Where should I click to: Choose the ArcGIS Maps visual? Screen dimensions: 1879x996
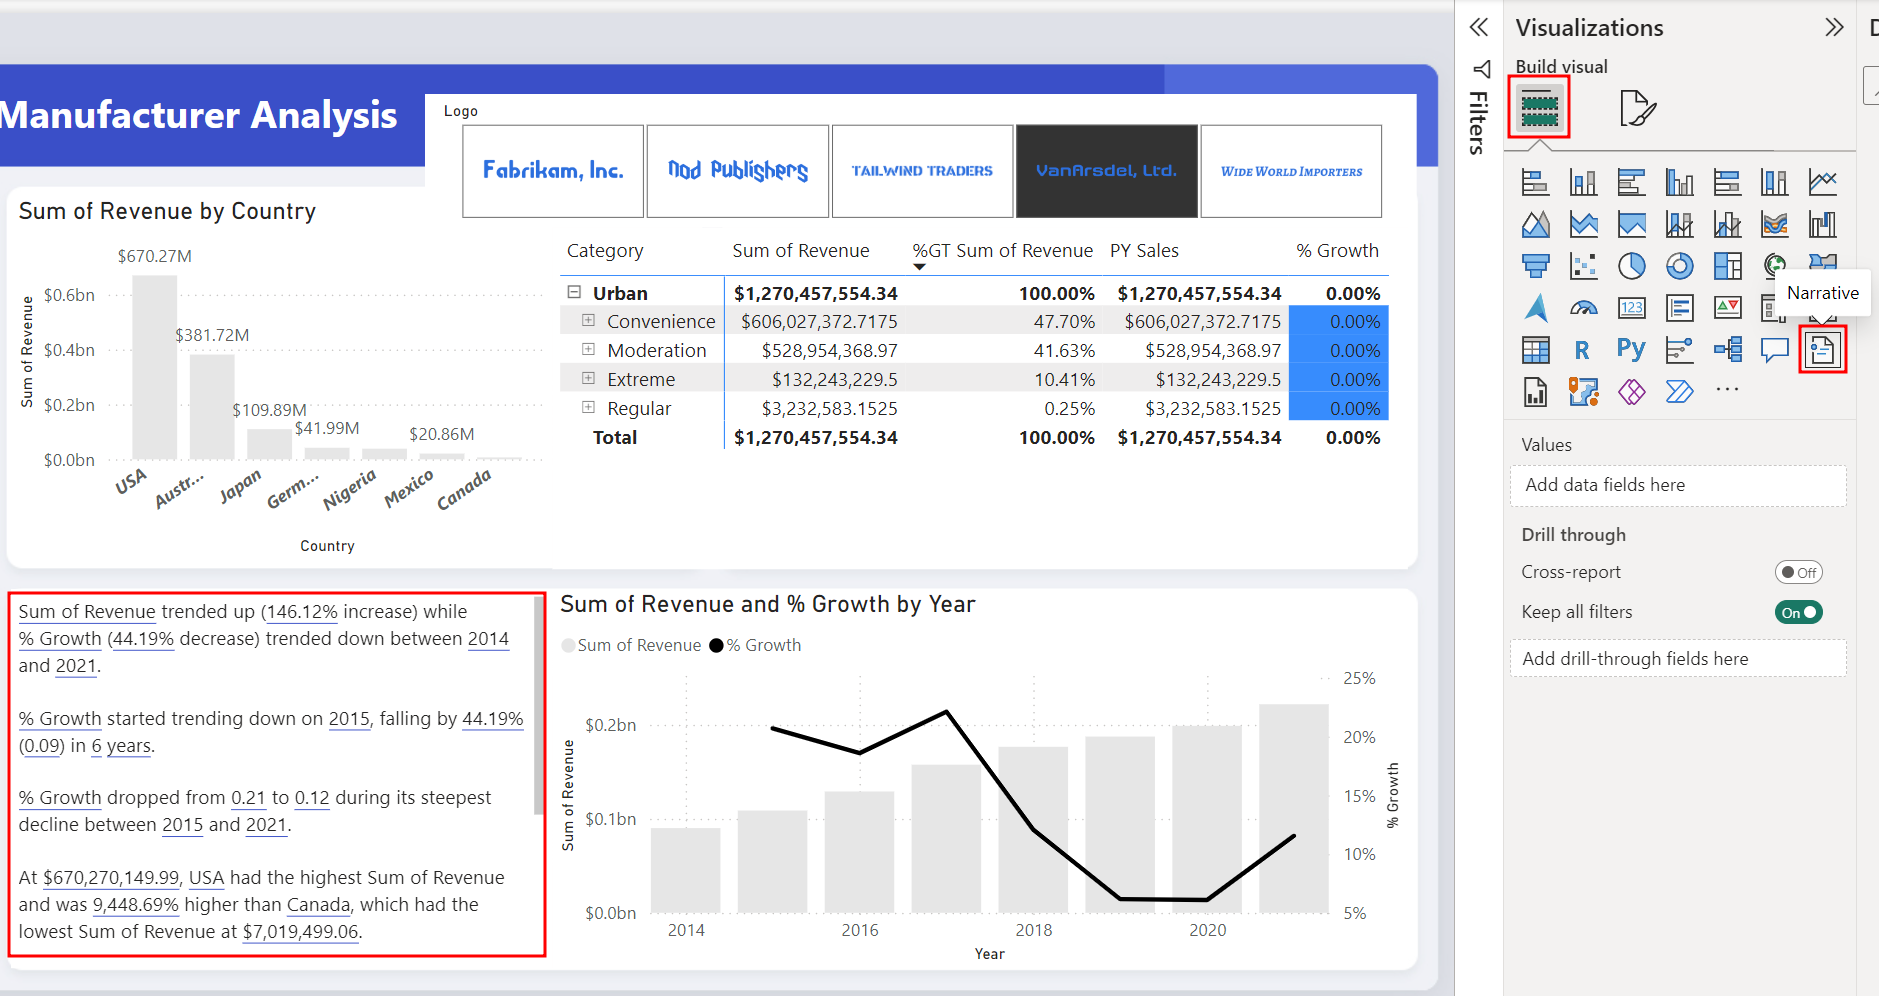(1583, 392)
